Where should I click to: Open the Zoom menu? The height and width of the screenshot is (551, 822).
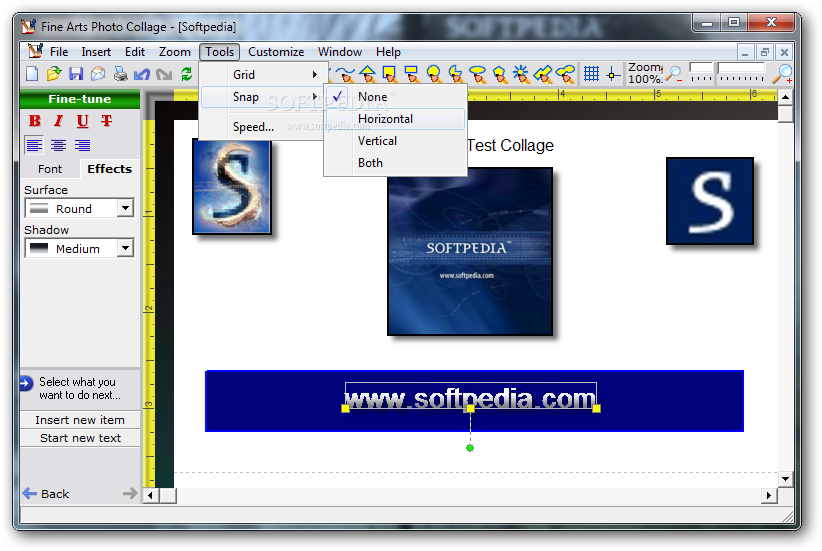click(175, 52)
